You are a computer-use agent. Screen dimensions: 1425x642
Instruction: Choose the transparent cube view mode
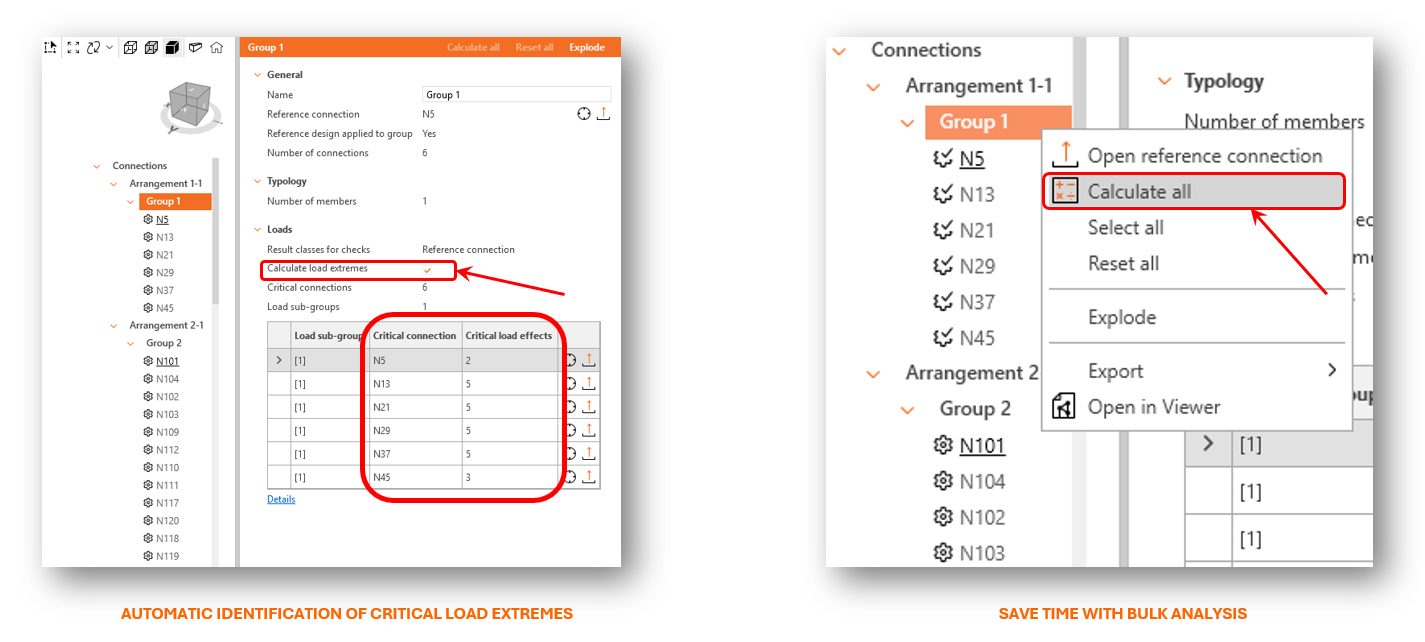[152, 47]
